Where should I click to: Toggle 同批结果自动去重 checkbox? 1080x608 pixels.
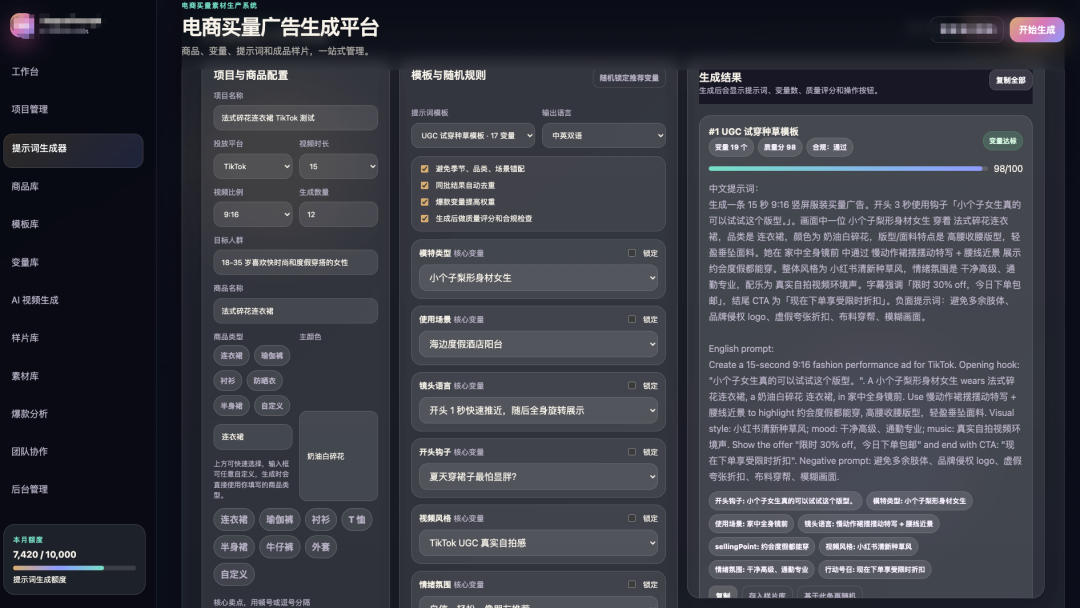[x=424, y=185]
